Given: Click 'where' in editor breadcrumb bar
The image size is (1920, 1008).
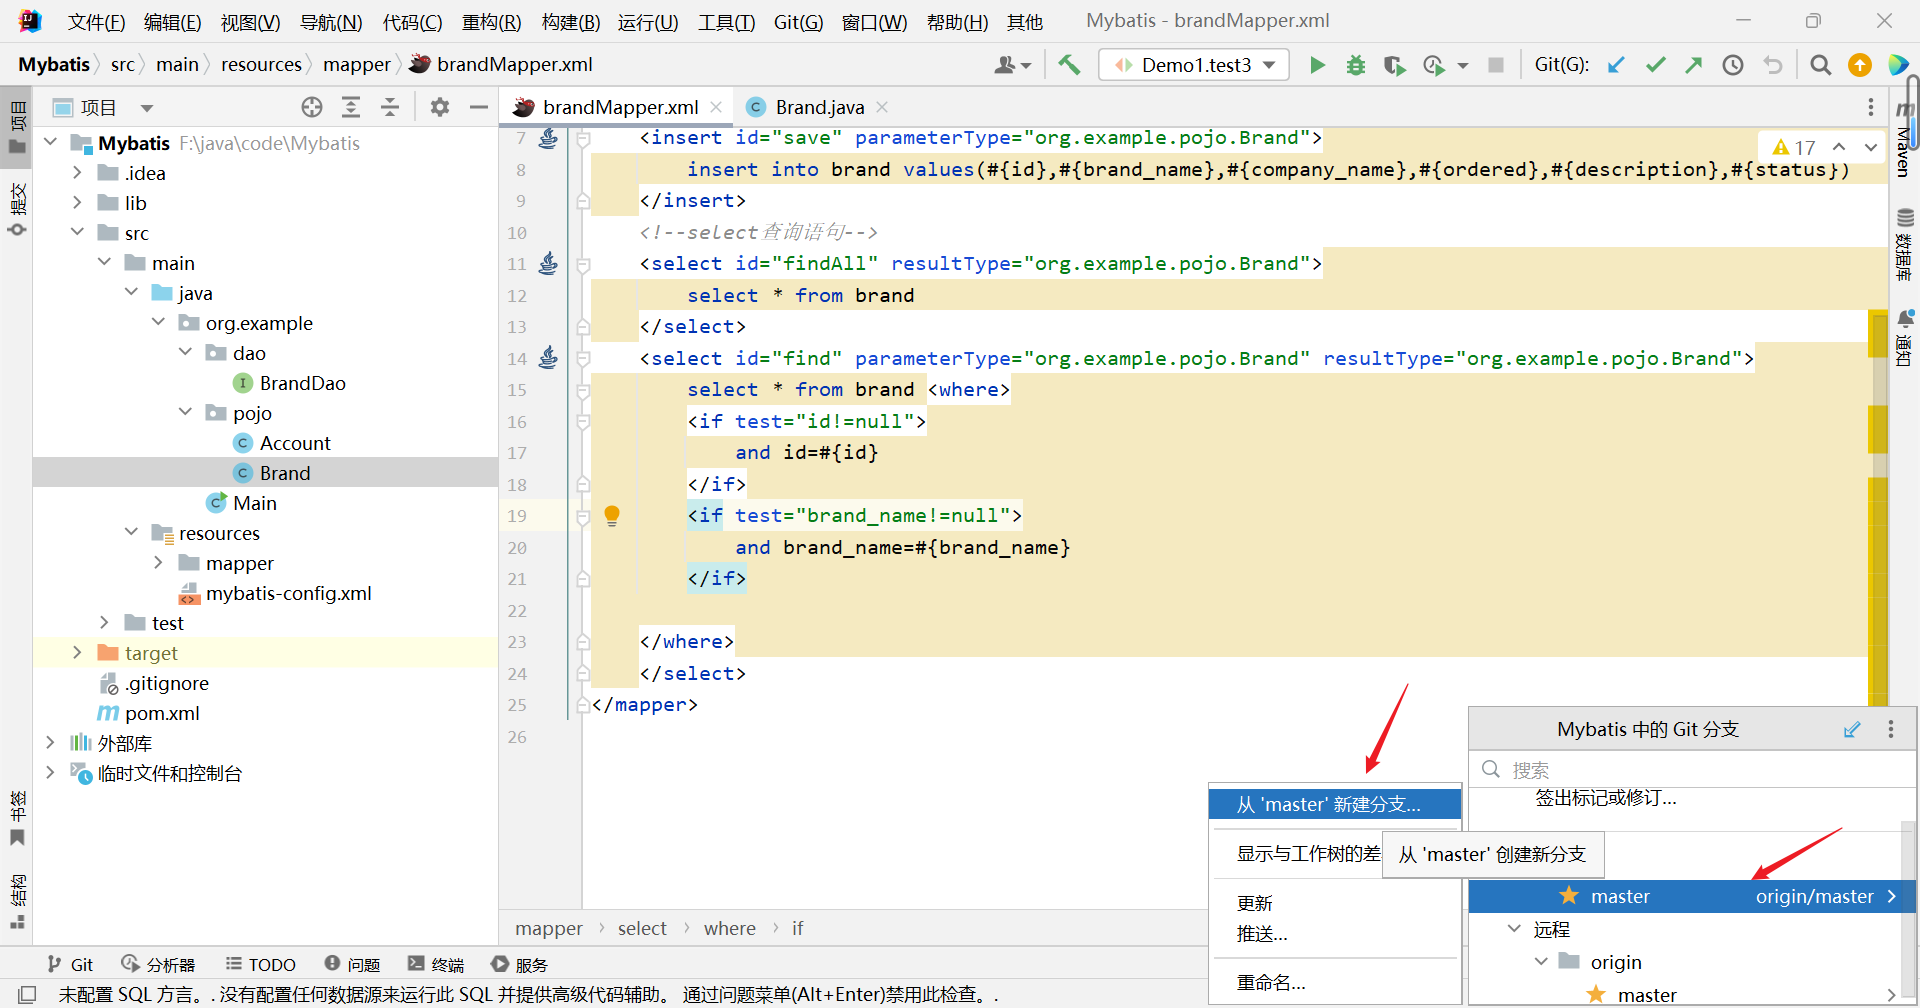Looking at the screenshot, I should click(x=729, y=928).
